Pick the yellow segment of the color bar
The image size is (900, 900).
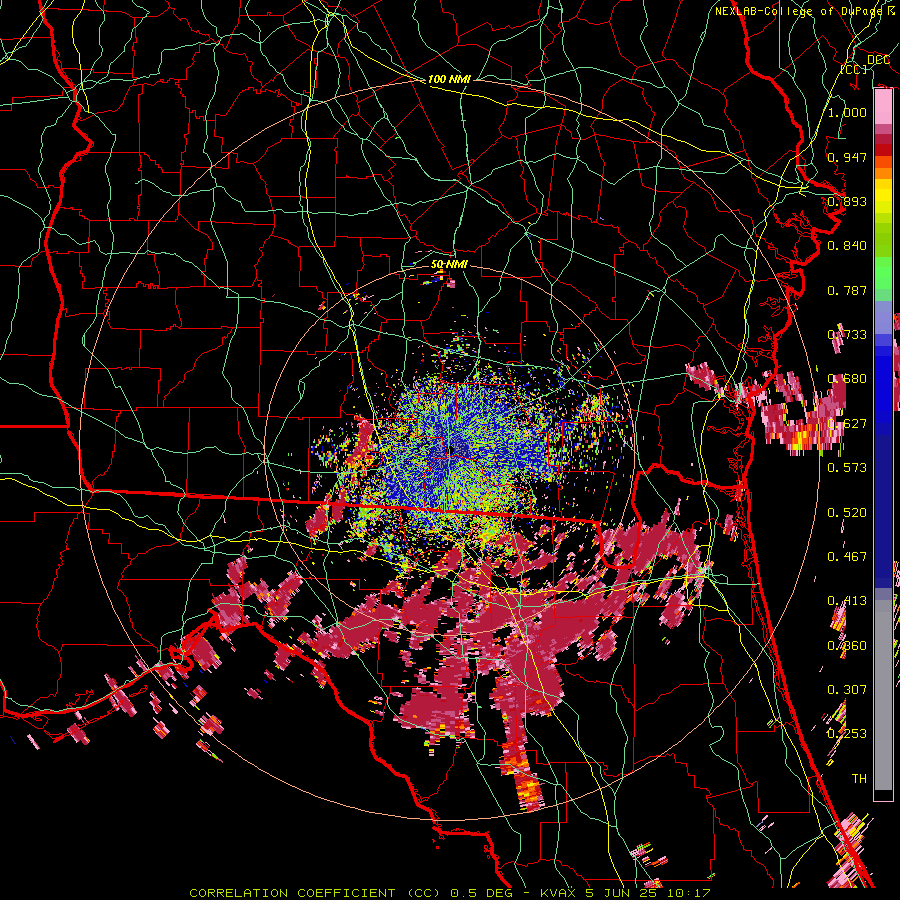pos(883,196)
